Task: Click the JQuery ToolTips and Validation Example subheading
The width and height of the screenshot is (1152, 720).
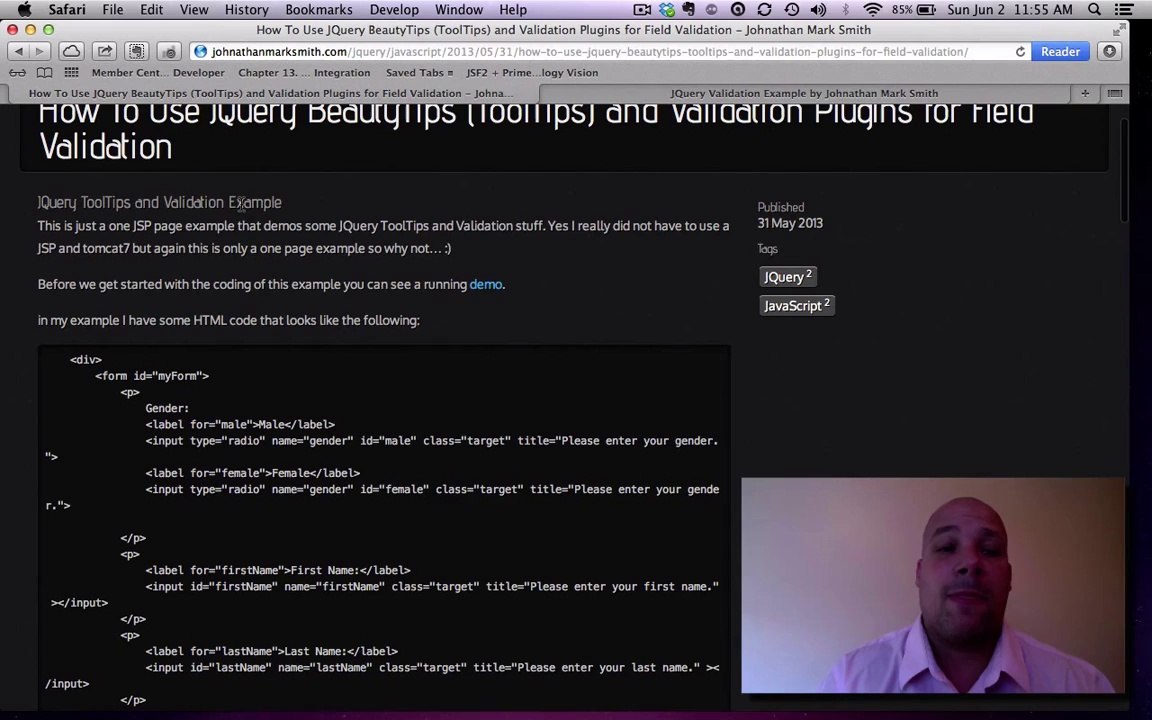Action: point(159,202)
